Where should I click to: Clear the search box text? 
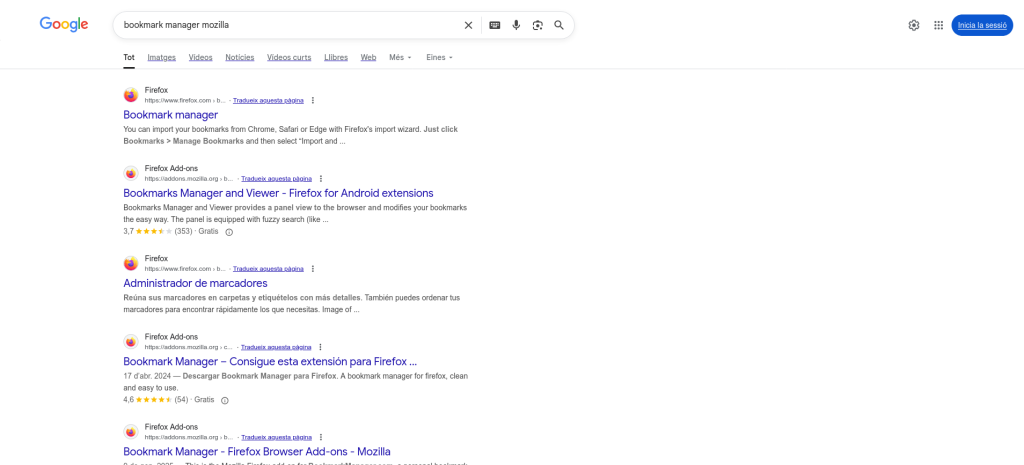pyautogui.click(x=468, y=25)
